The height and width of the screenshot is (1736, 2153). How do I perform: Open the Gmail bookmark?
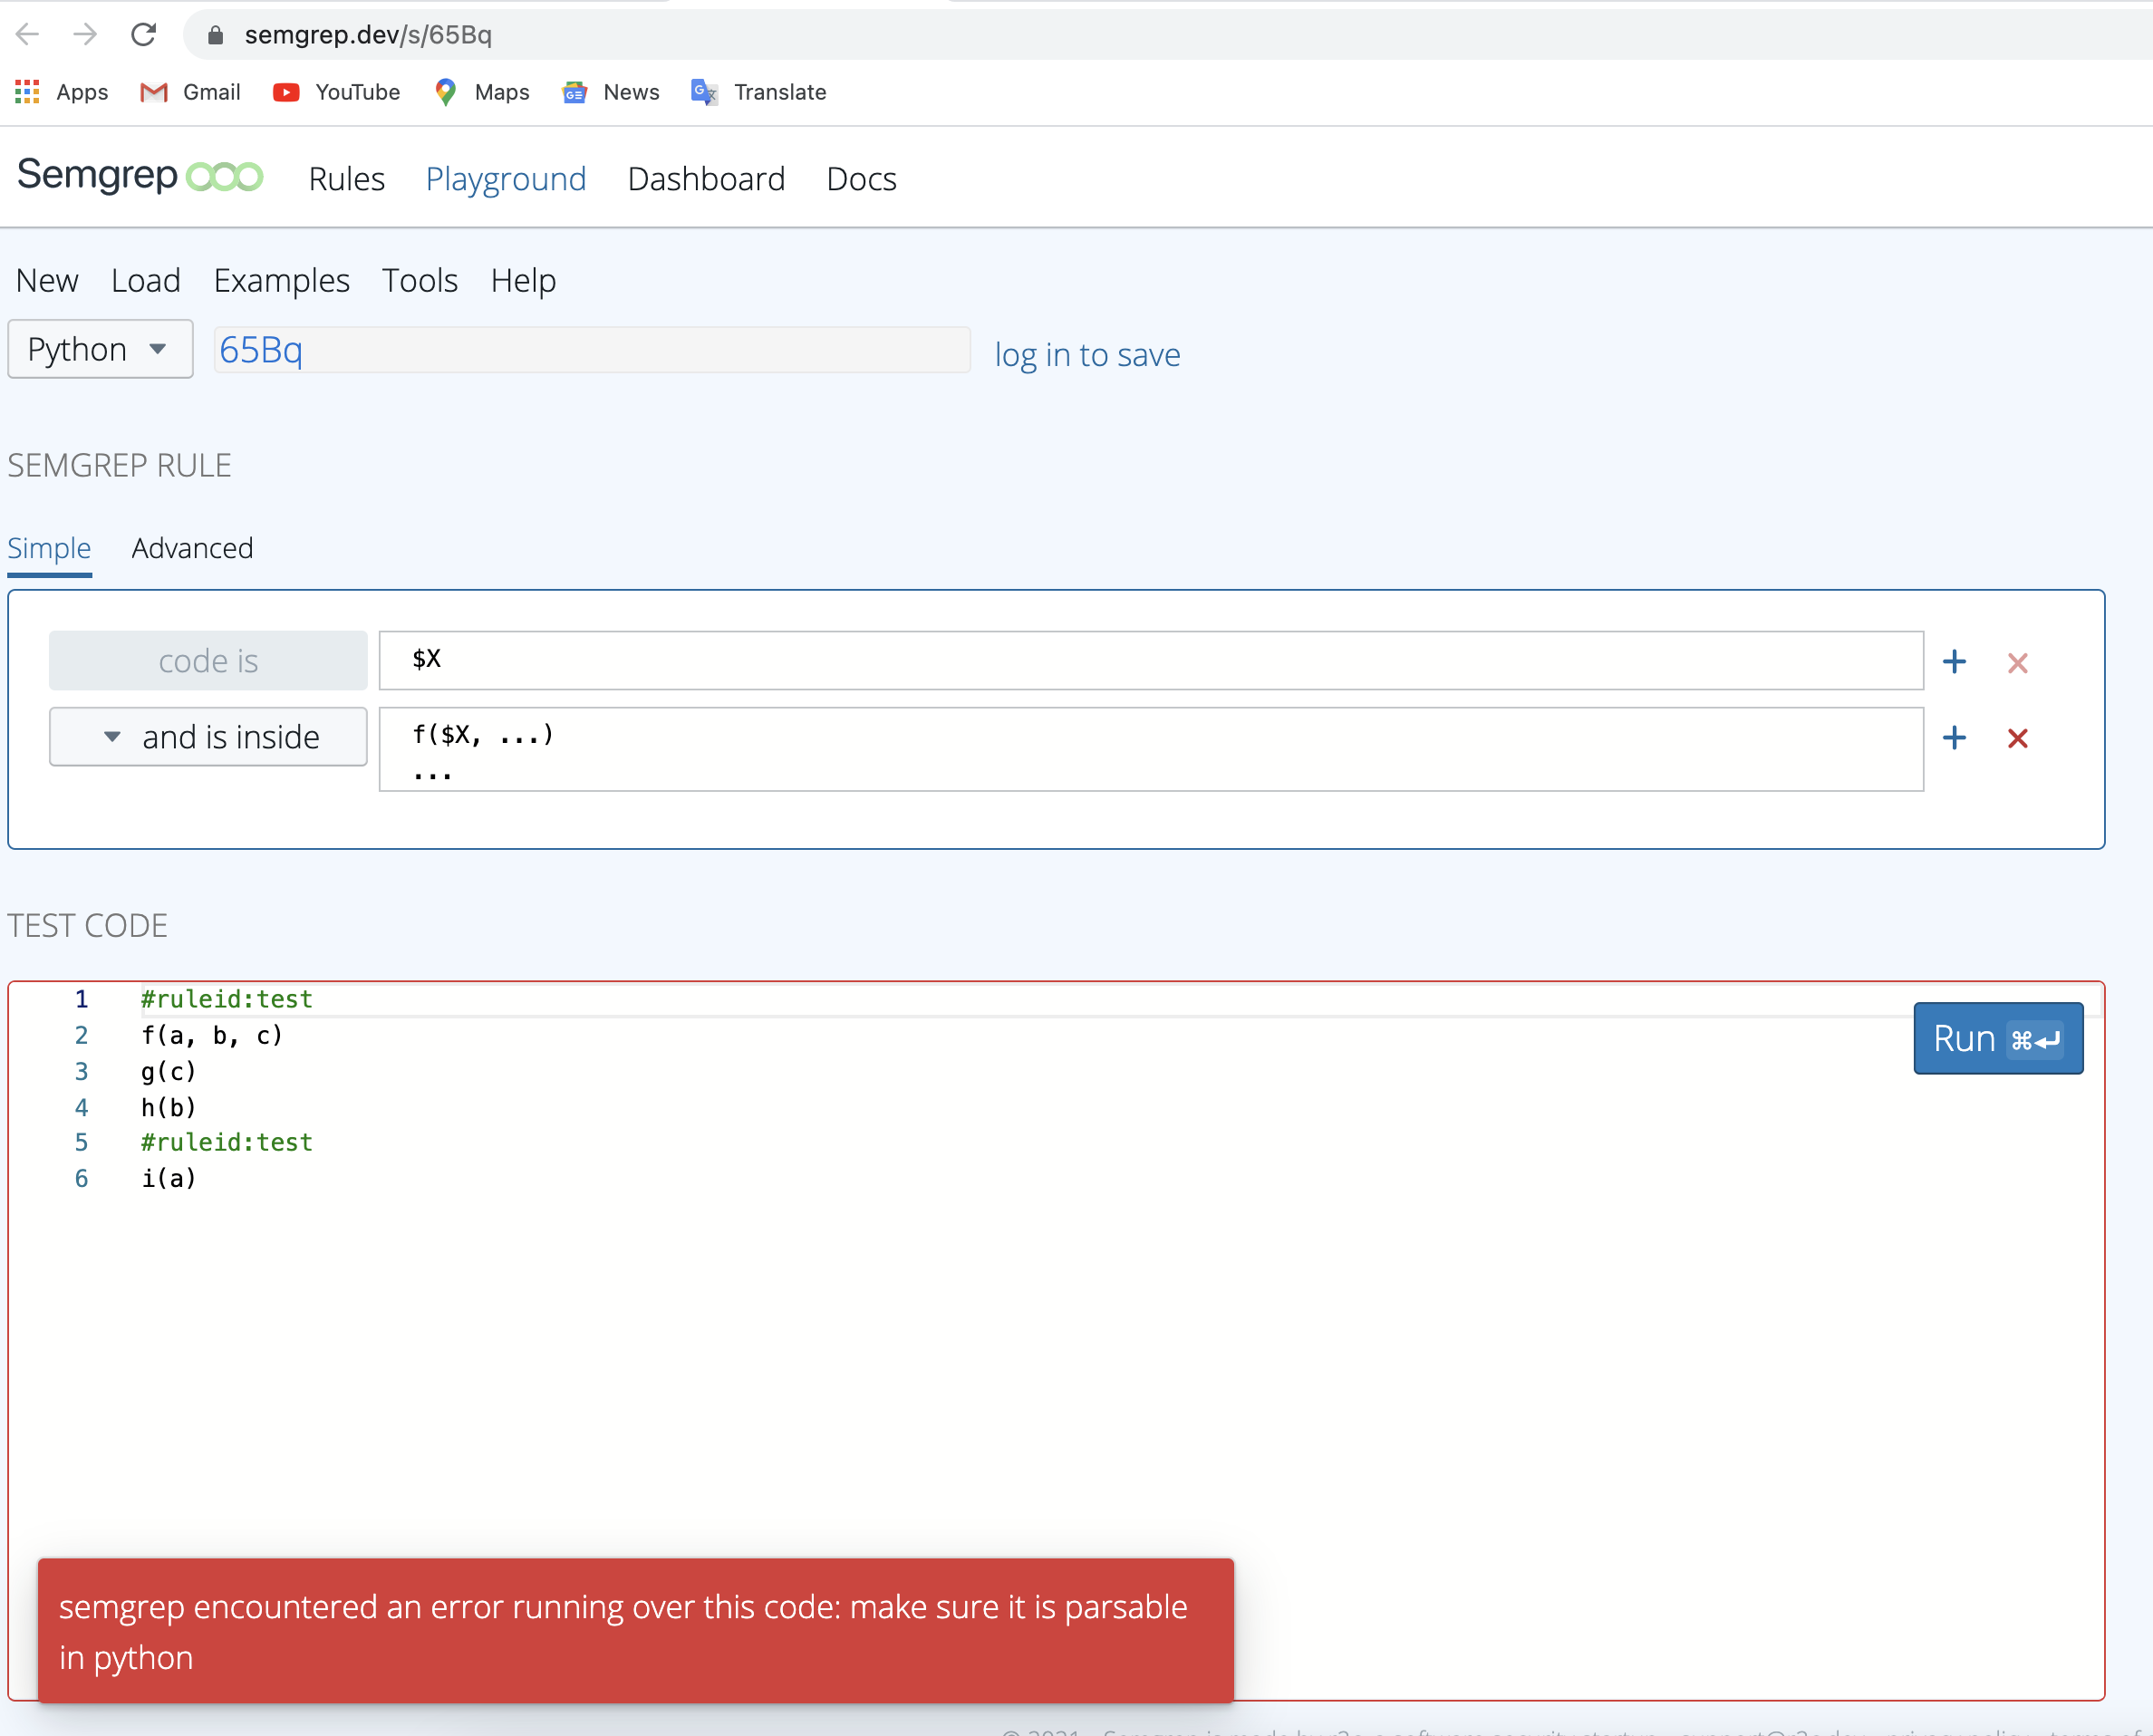190,92
